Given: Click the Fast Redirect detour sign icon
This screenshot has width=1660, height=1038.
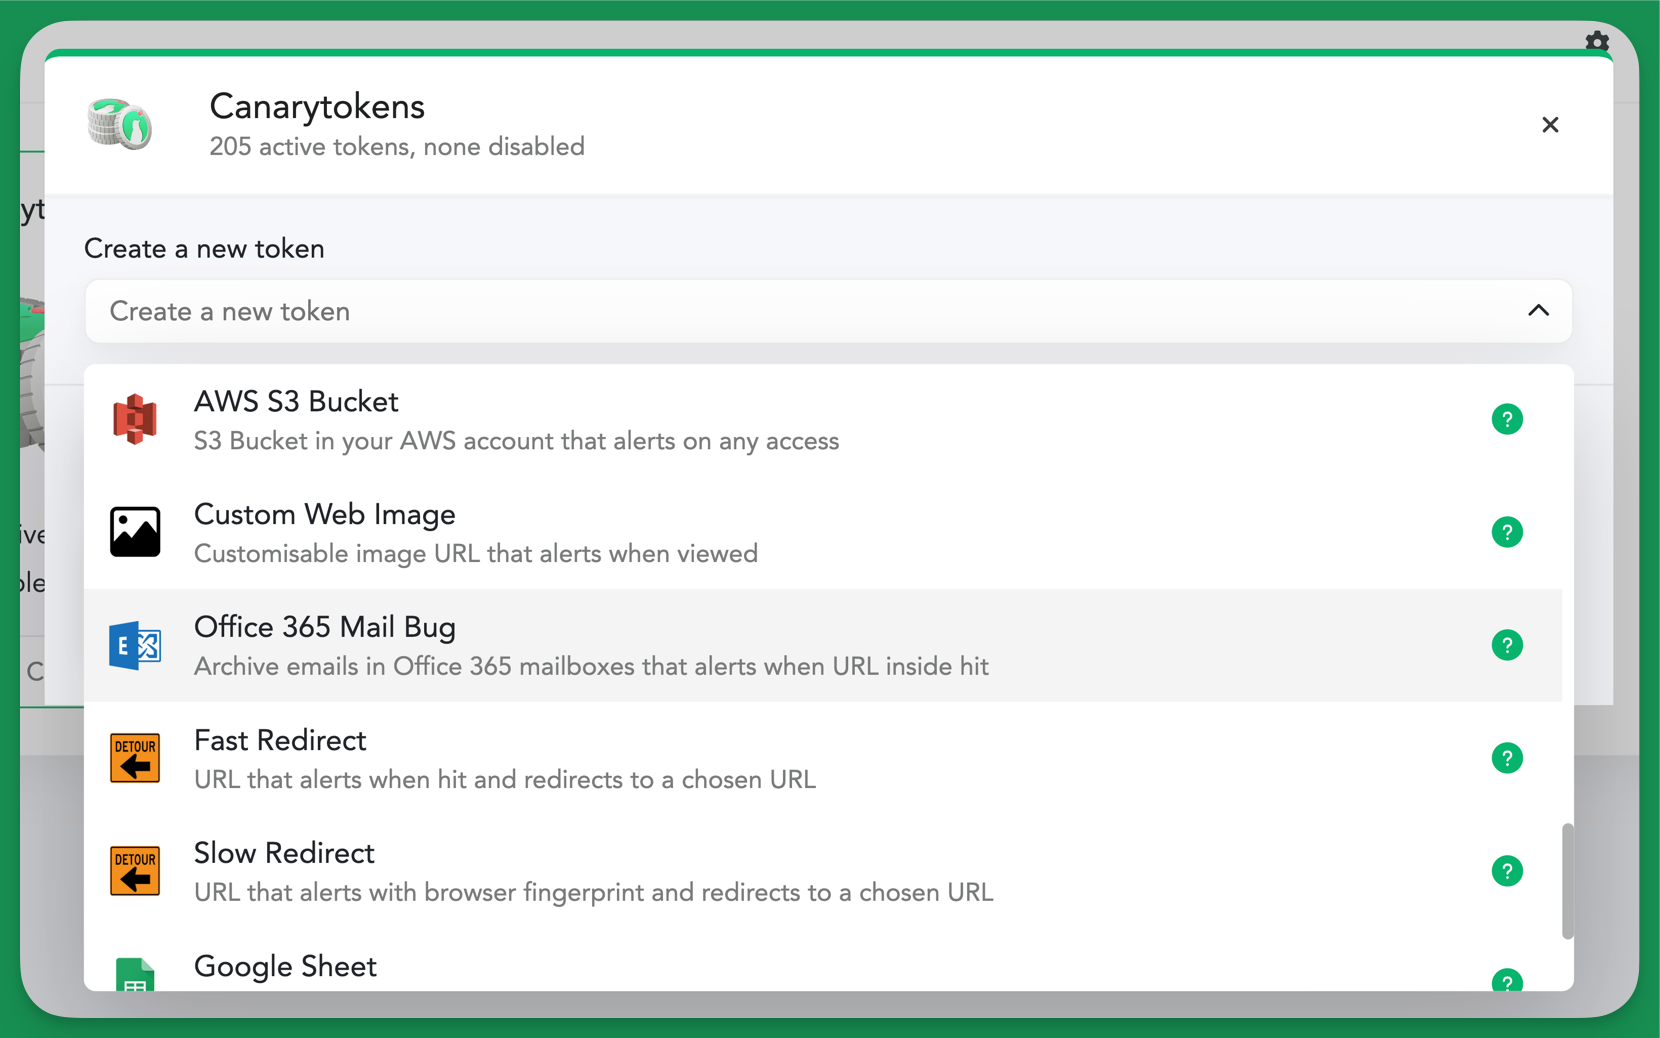Looking at the screenshot, I should tap(135, 758).
